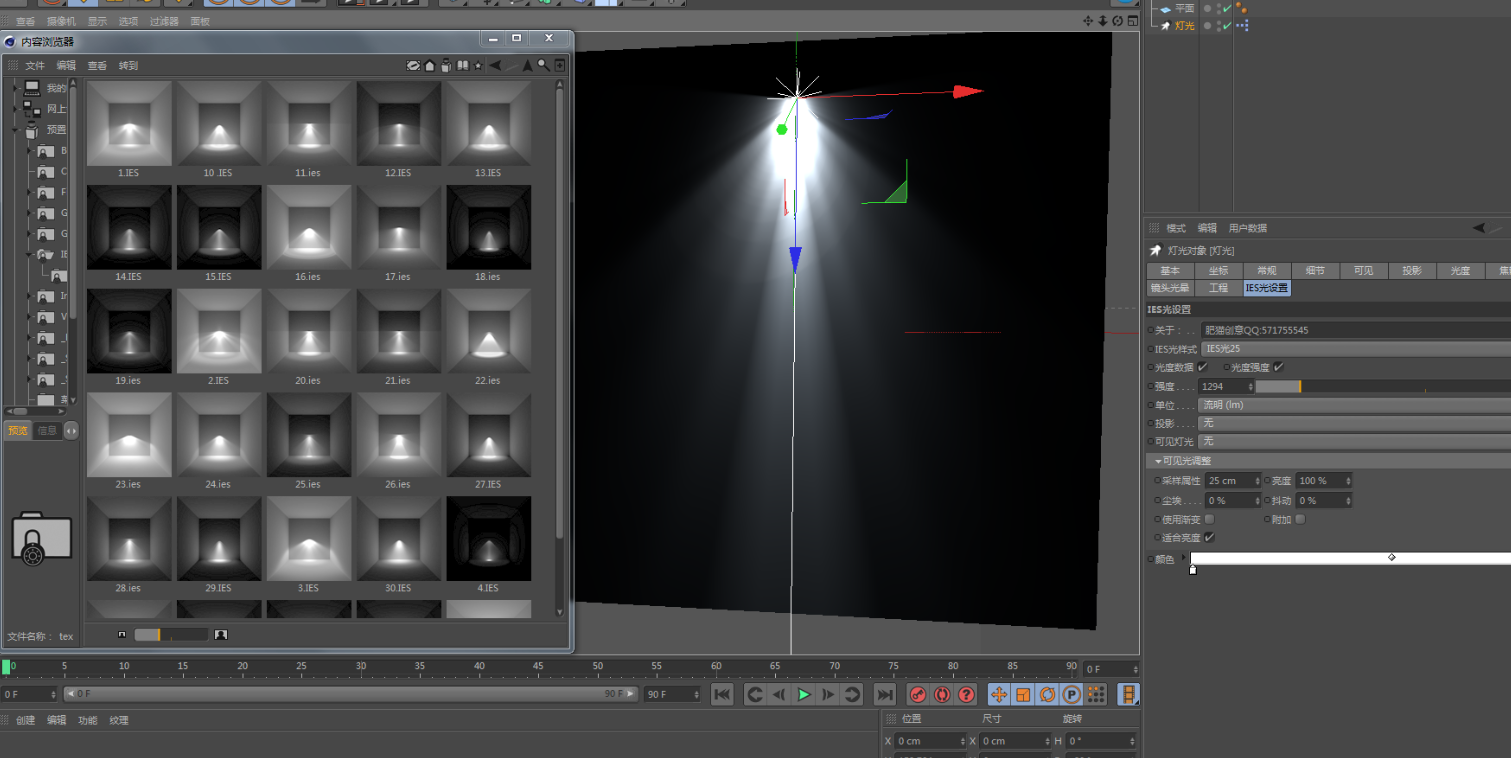Image resolution: width=1511 pixels, height=758 pixels.
Task: Open the 投影 dropdown
Action: pyautogui.click(x=1354, y=423)
